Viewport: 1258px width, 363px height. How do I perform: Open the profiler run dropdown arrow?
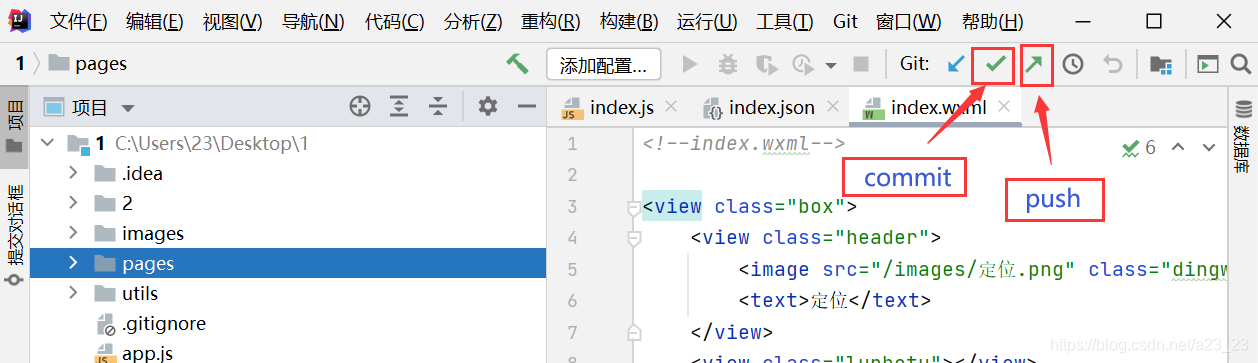point(830,66)
